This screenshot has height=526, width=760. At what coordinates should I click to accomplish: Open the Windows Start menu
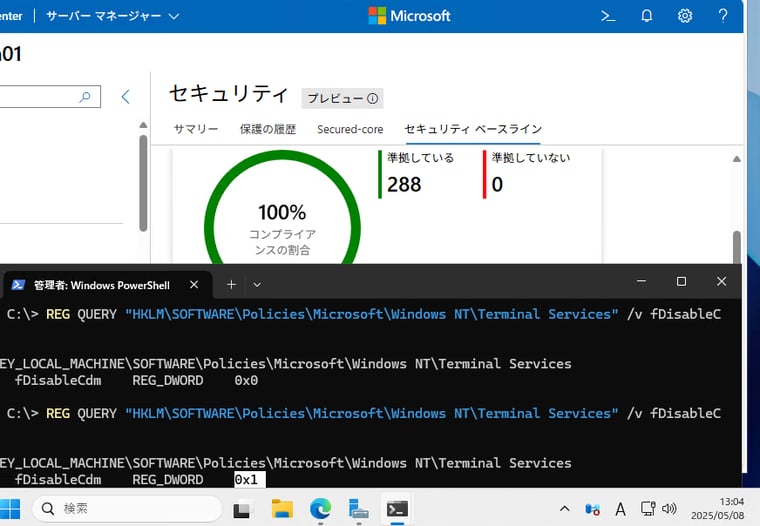[x=10, y=509]
